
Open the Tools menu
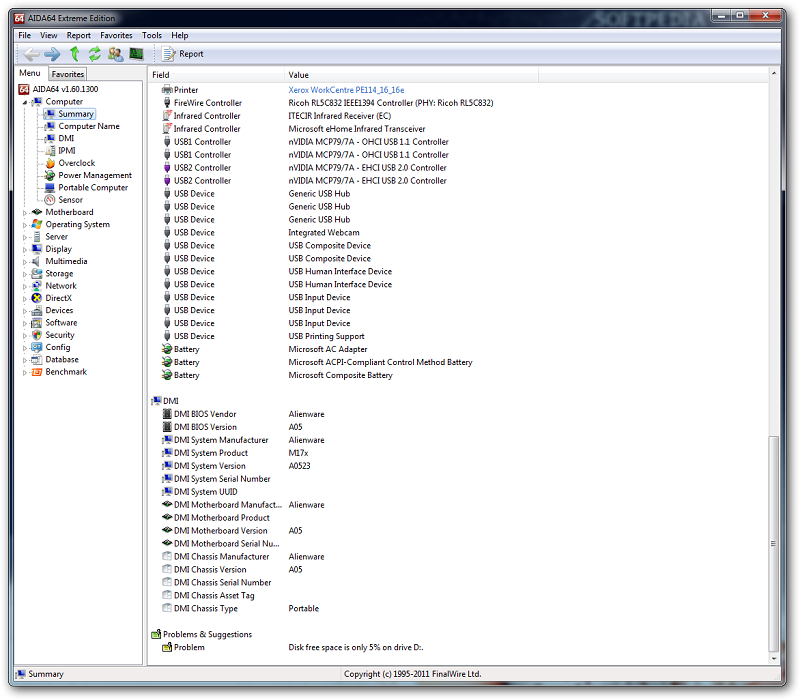[x=151, y=35]
